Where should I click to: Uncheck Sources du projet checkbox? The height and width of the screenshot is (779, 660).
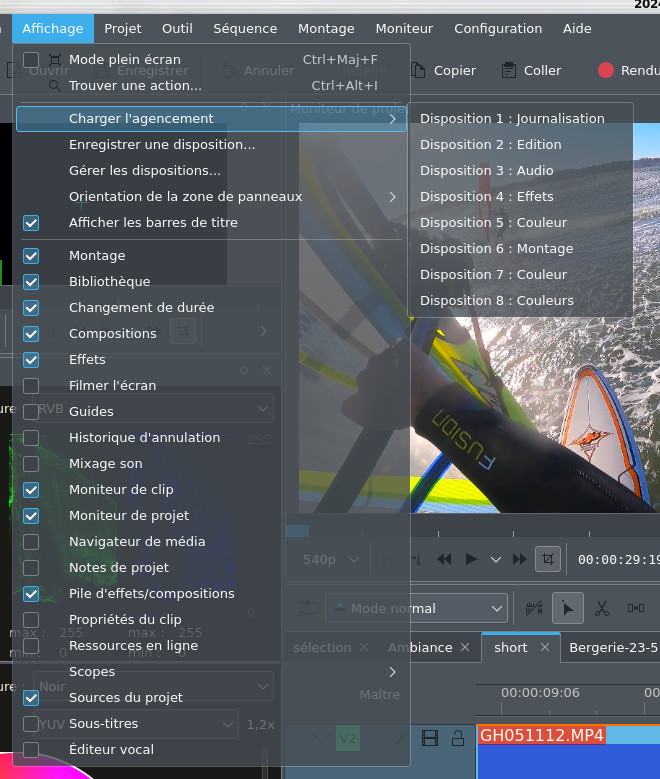31,698
